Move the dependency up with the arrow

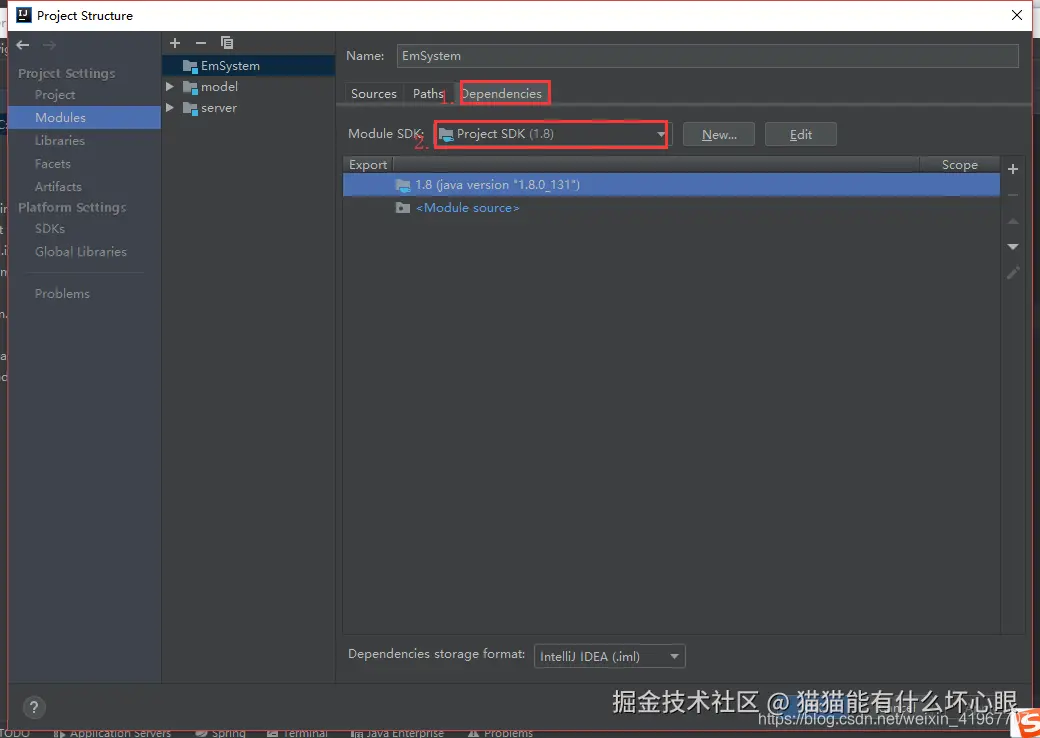[1013, 221]
